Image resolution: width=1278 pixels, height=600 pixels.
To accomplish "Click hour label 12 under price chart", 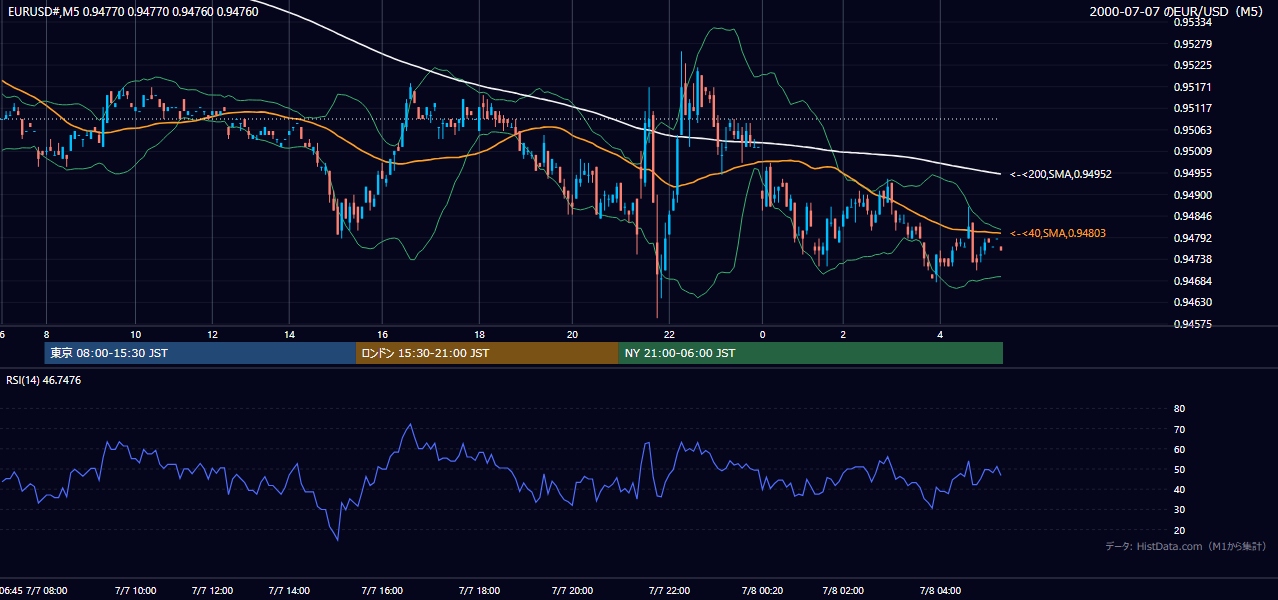I will 212,334.
